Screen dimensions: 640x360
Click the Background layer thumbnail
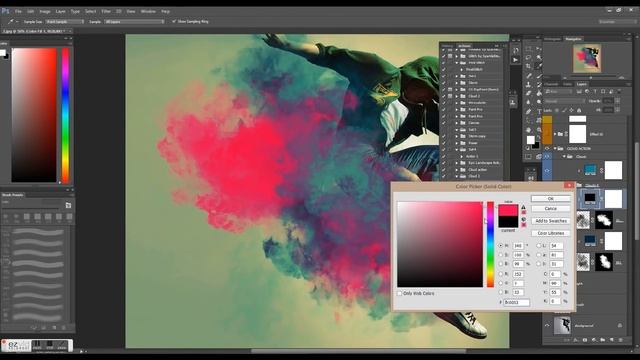[562, 326]
